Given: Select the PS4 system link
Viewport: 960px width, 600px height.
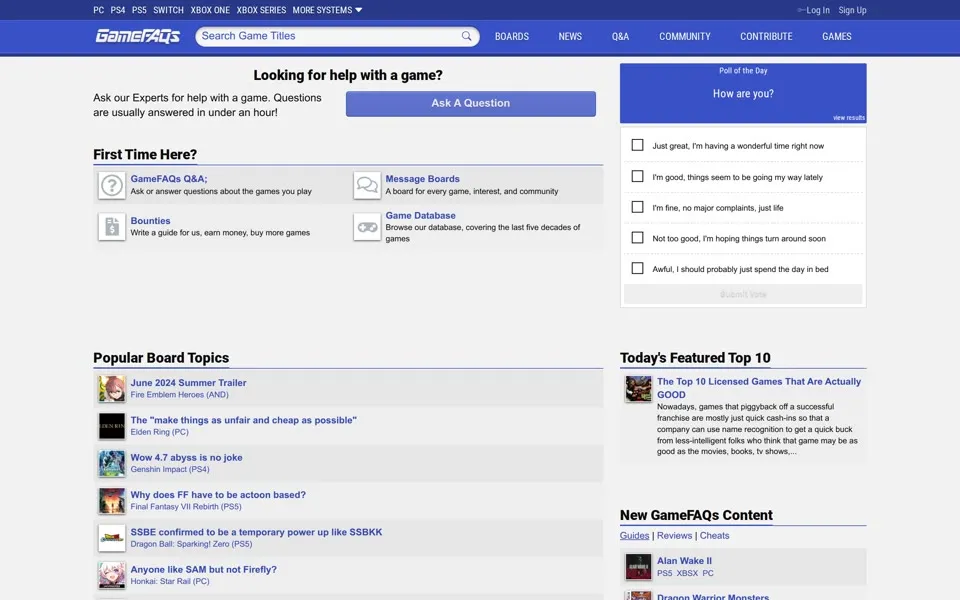Looking at the screenshot, I should pyautogui.click(x=118, y=10).
